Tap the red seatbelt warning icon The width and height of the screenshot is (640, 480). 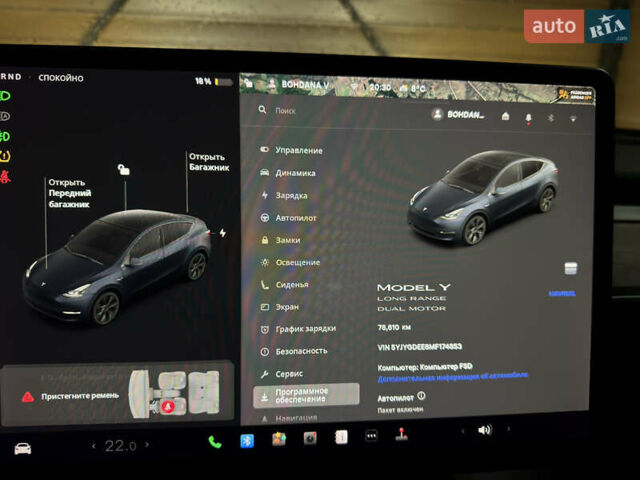tap(5, 176)
